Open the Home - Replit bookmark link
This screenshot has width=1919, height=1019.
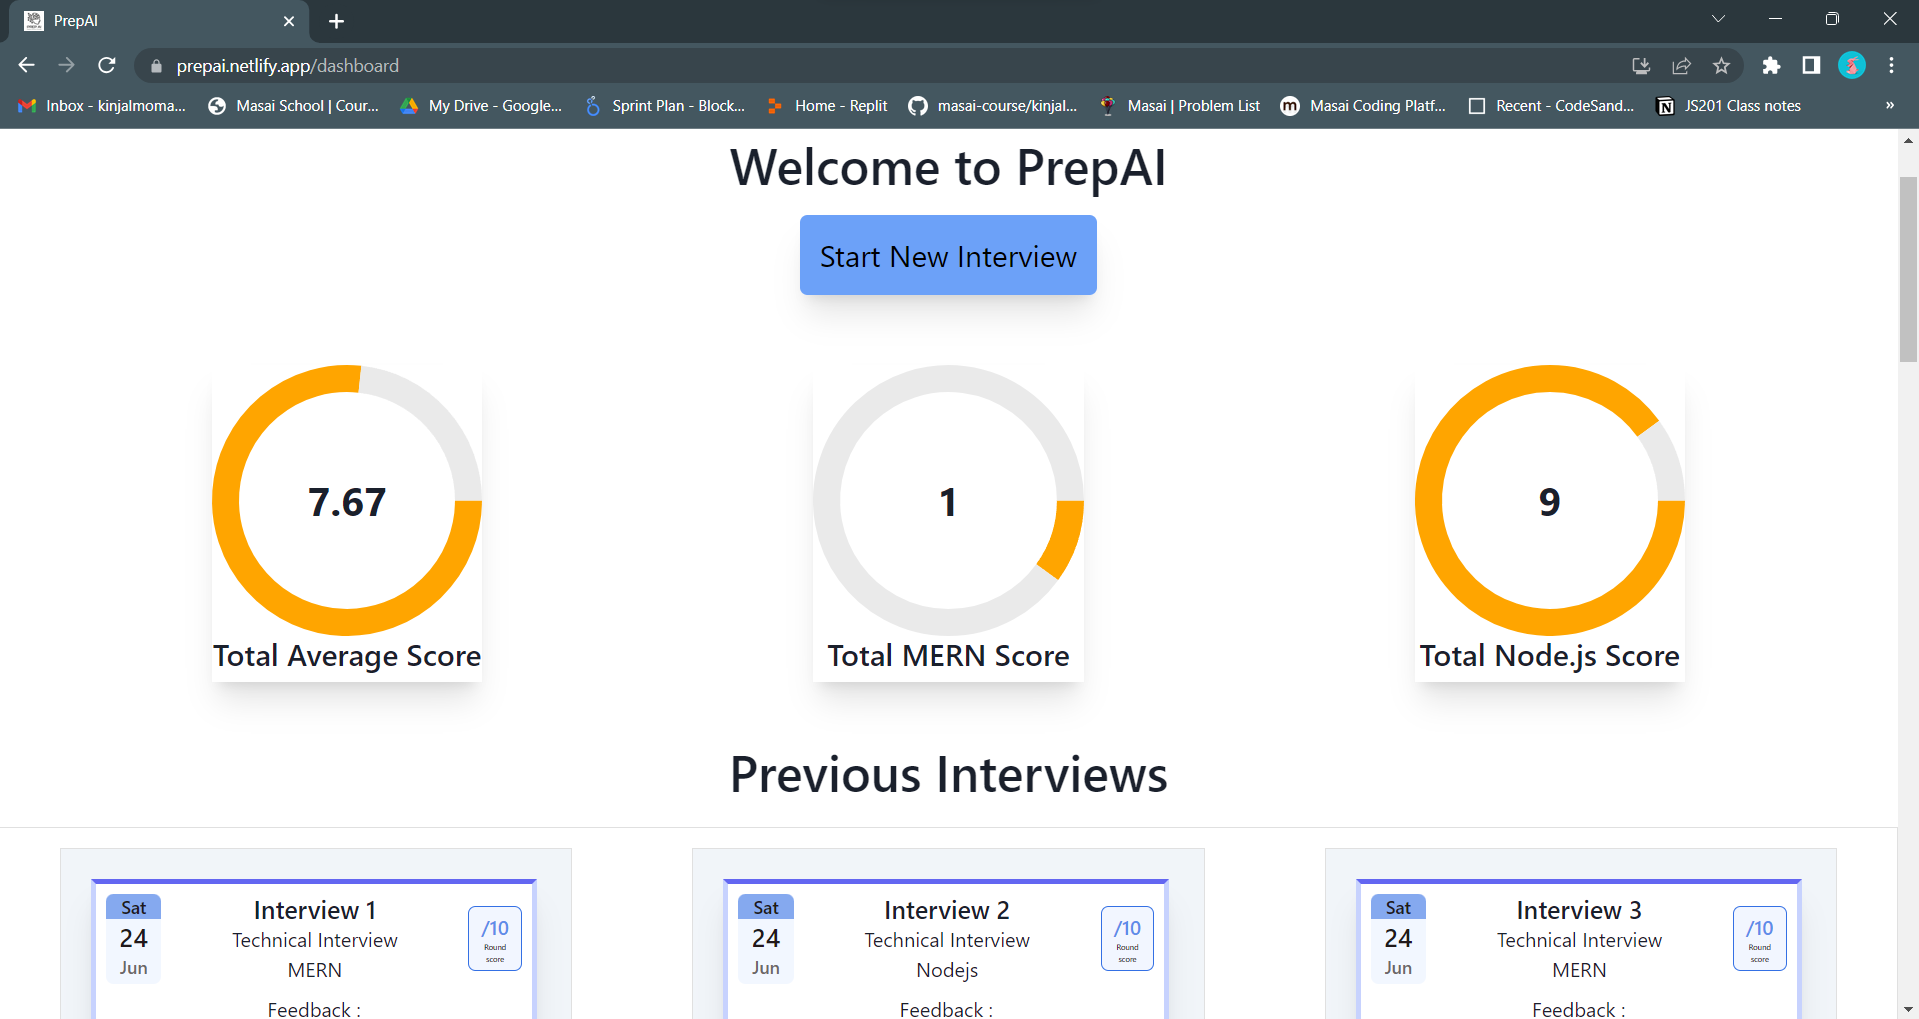[826, 105]
